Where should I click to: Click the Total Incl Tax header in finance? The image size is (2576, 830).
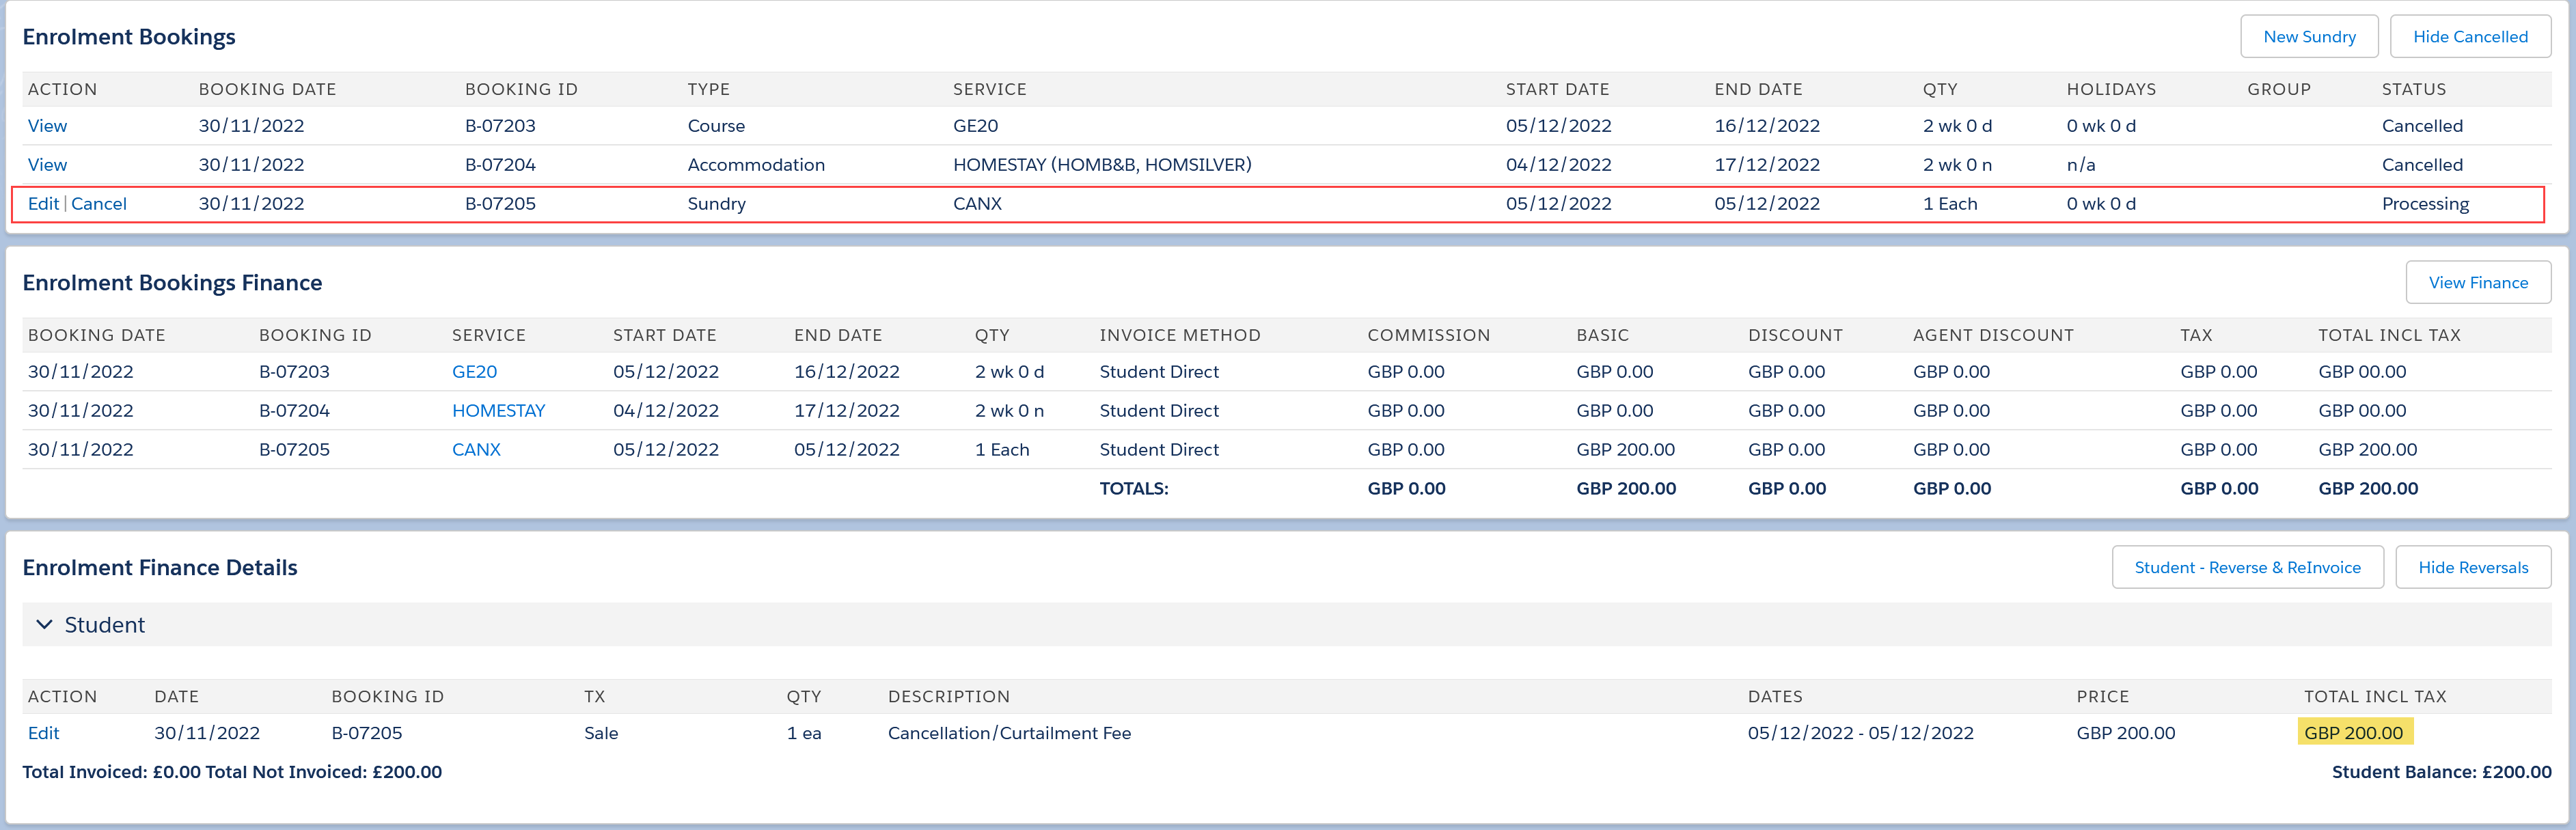click(x=2388, y=335)
